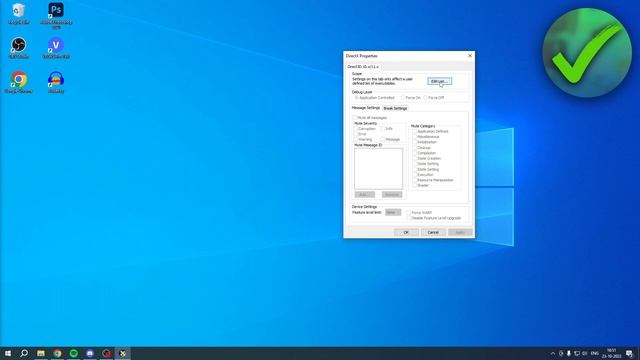
Task: Open the network tray icon
Action: point(577,353)
